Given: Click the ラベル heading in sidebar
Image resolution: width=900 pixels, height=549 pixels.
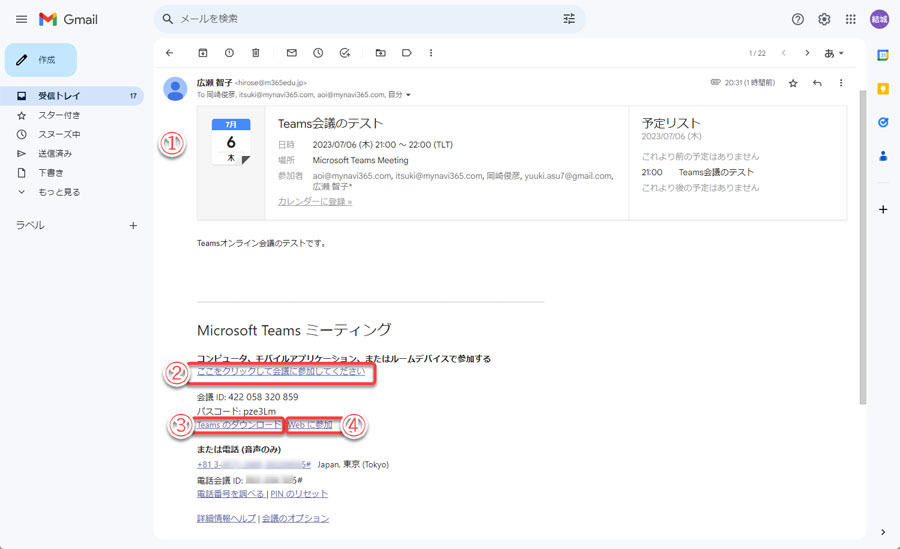Looking at the screenshot, I should 30,225.
